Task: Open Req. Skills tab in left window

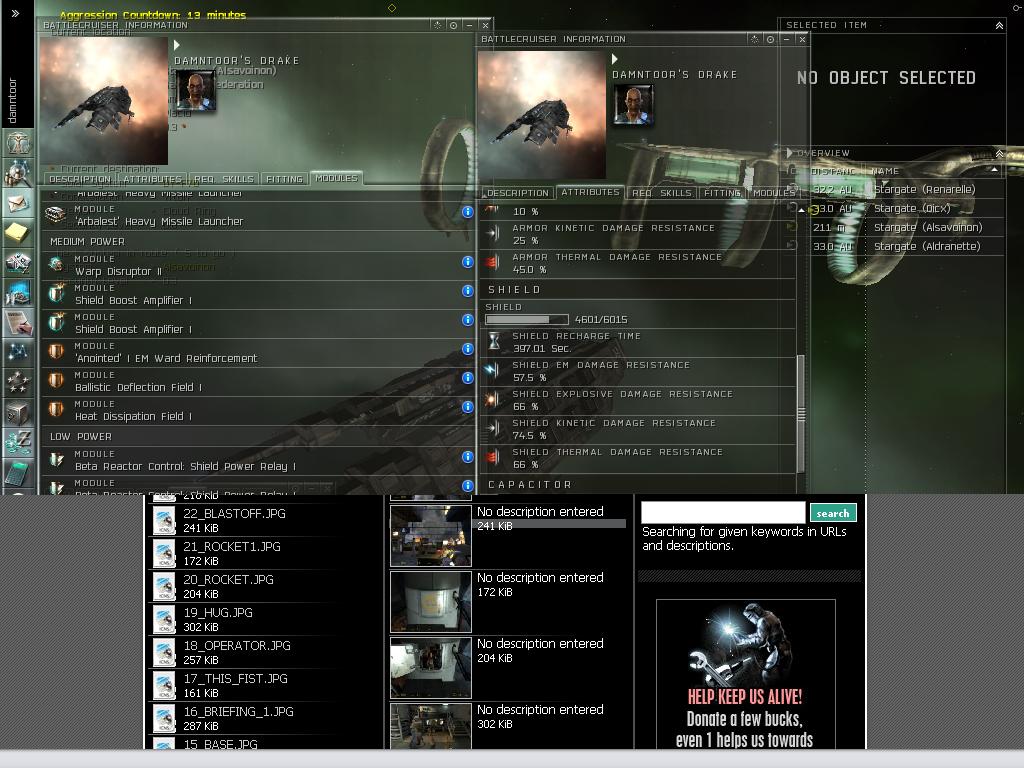Action: coord(223,179)
